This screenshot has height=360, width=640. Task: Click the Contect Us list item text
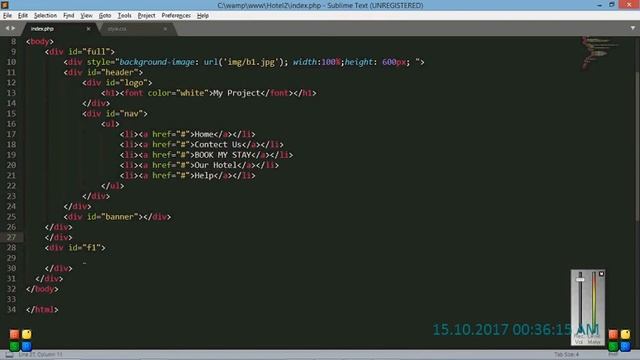tap(218, 144)
